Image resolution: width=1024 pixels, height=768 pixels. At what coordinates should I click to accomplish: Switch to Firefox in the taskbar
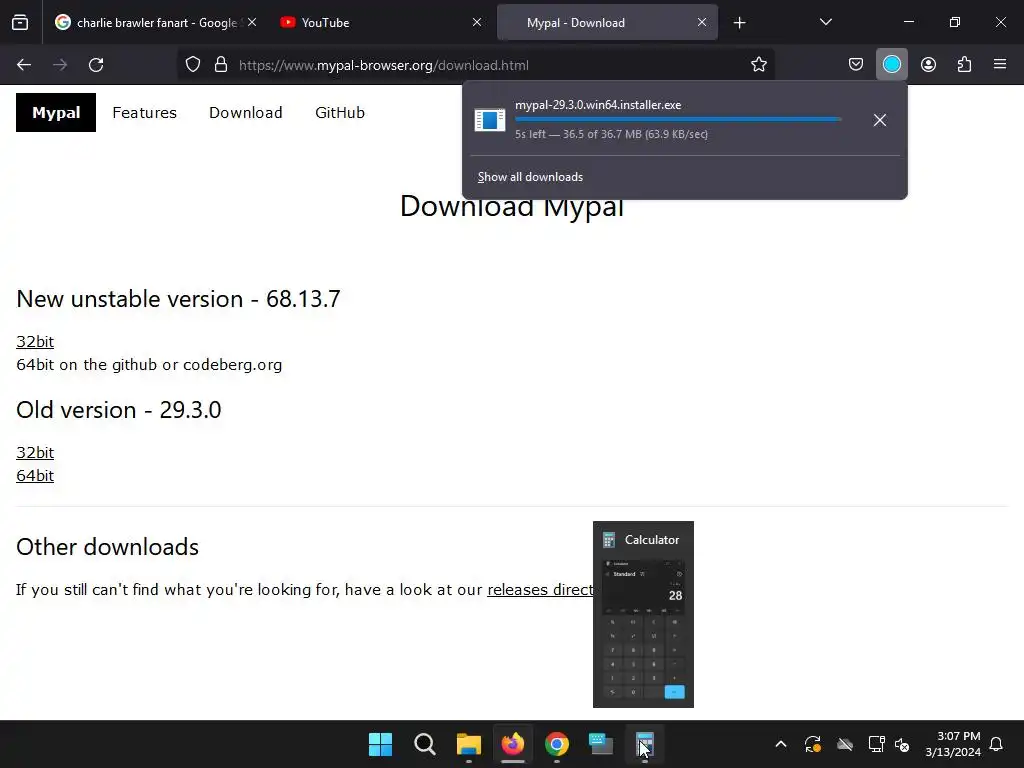[x=513, y=744]
